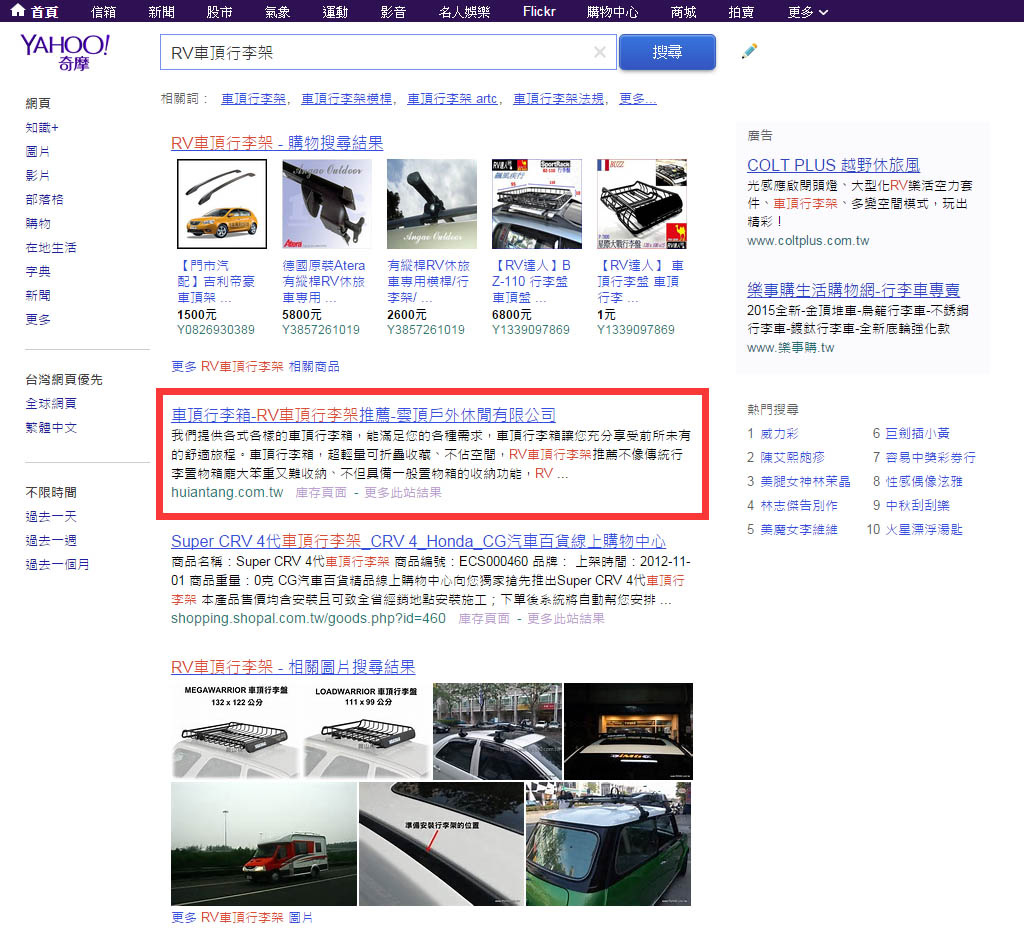The width and height of the screenshot is (1024, 931).
Task: Open 庫存頁面 for huiantang.com.tw result
Action: (x=321, y=492)
